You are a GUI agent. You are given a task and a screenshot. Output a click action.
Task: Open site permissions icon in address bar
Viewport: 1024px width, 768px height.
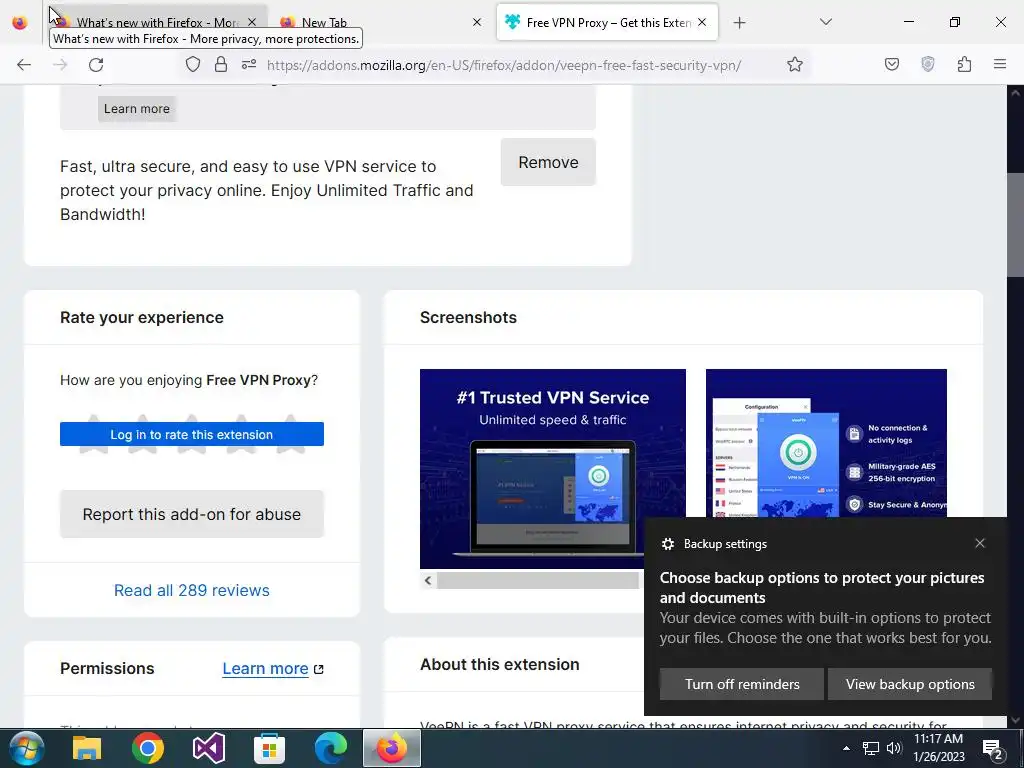249,64
